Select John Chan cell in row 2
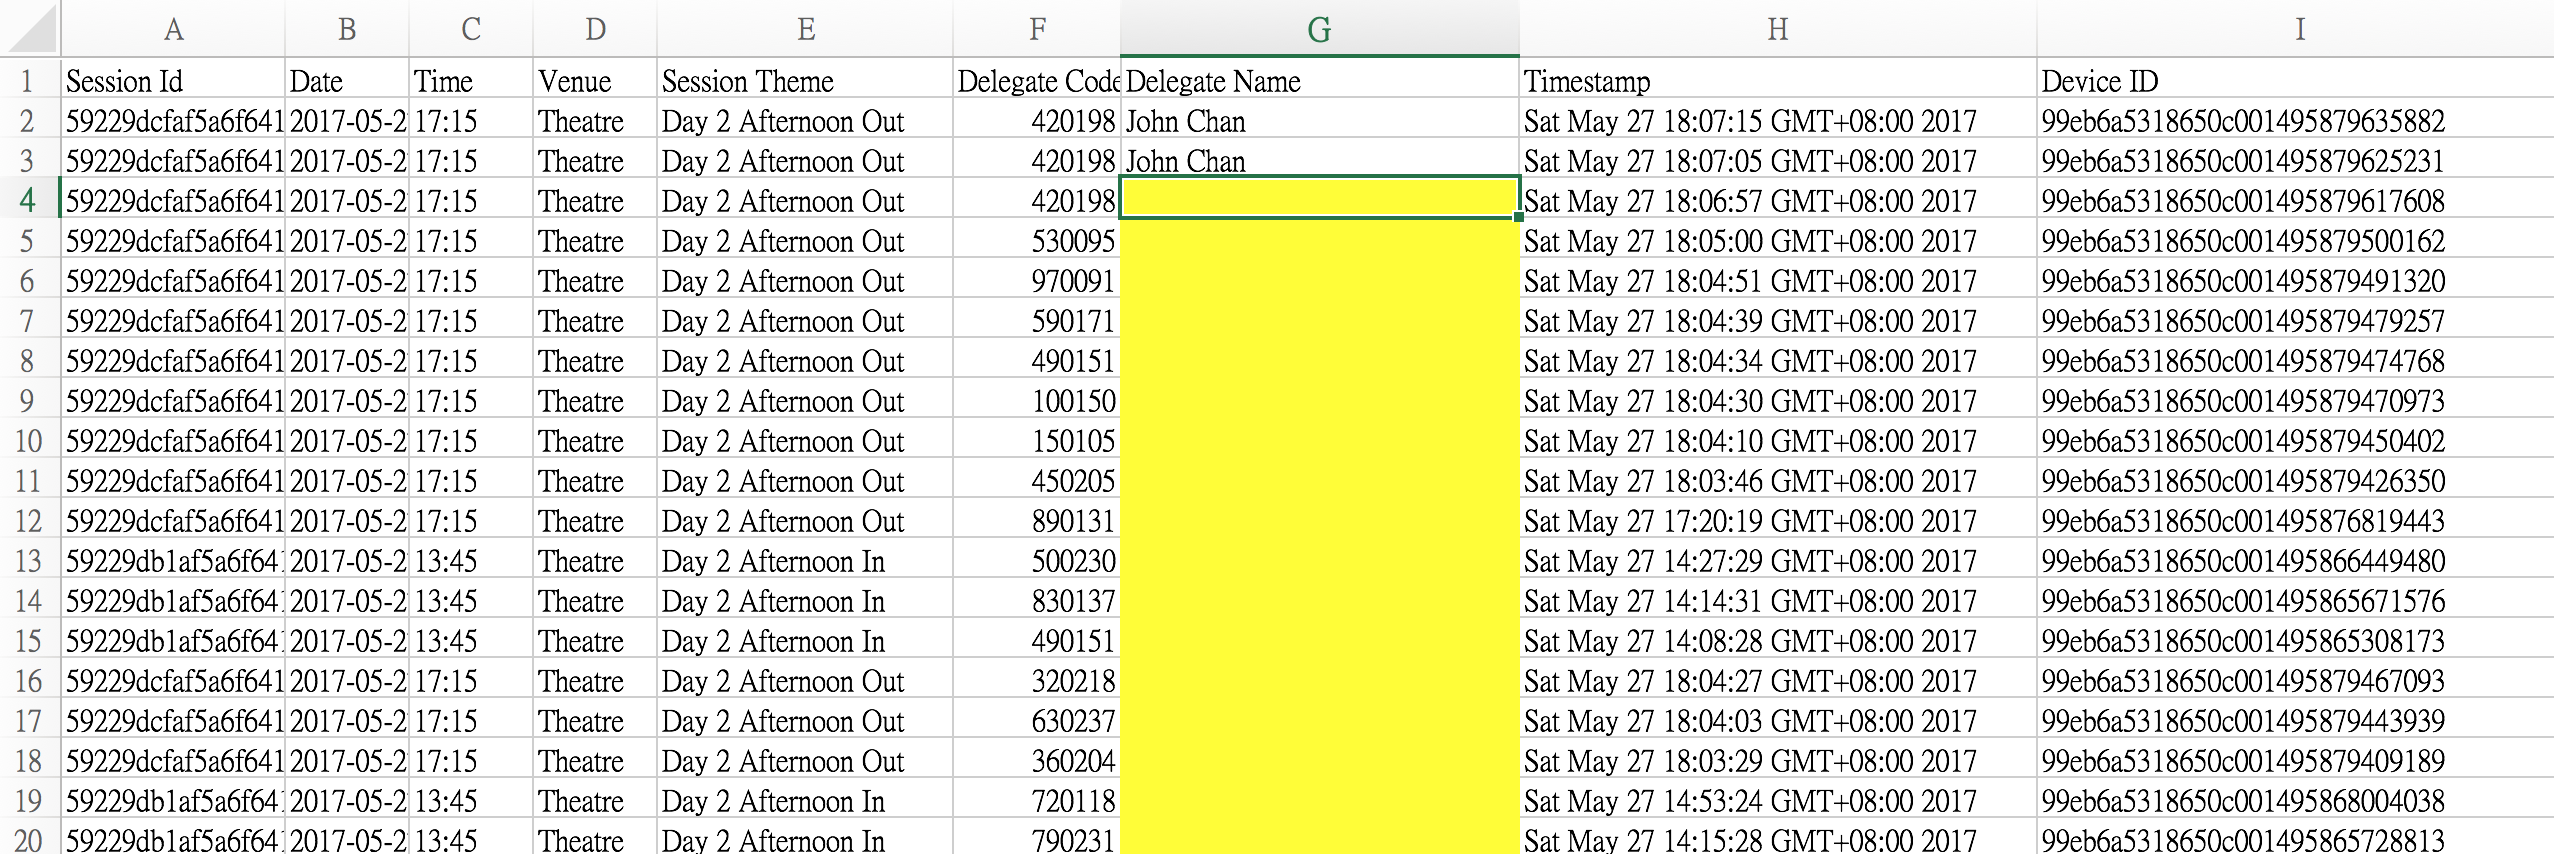This screenshot has width=2554, height=854. pyautogui.click(x=1319, y=121)
